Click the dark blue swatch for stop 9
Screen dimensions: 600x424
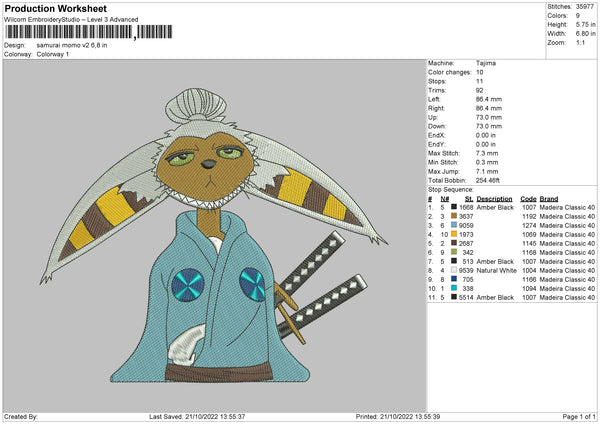pos(454,279)
